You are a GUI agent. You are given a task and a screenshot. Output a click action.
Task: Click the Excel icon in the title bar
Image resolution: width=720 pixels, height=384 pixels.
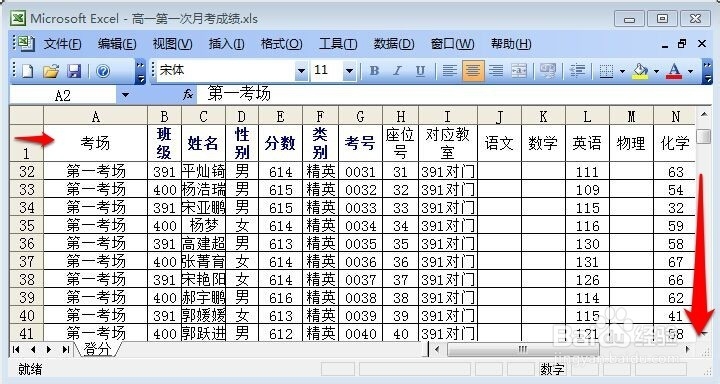coord(18,18)
